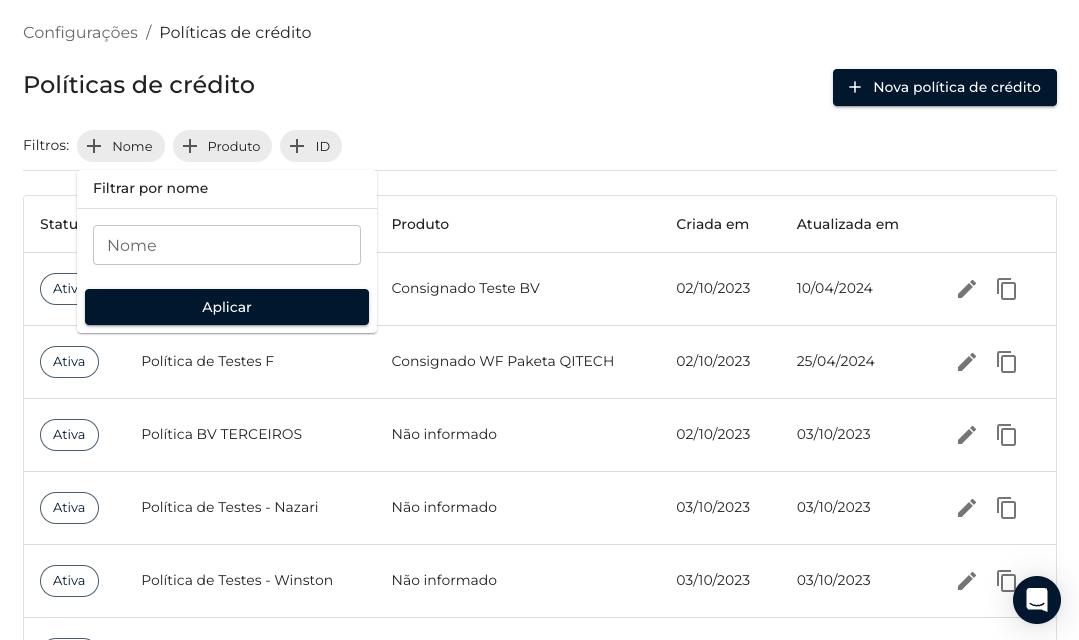Duplicate the Consignado Teste BV policy
1079x640 pixels.
pos(1006,289)
